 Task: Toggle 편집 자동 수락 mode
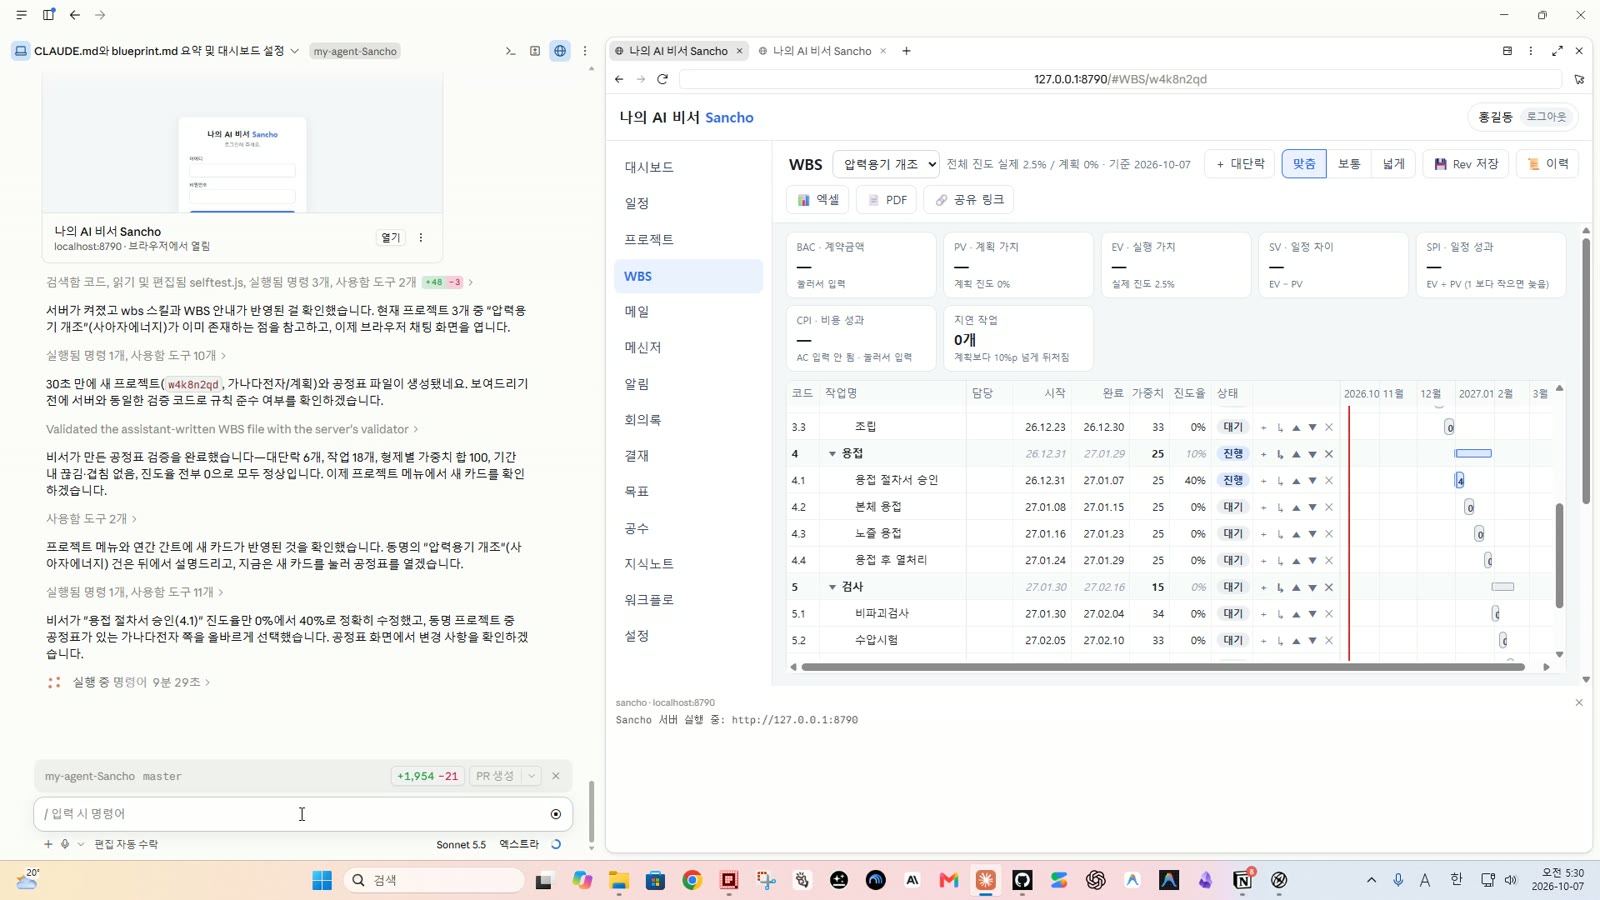pos(126,844)
